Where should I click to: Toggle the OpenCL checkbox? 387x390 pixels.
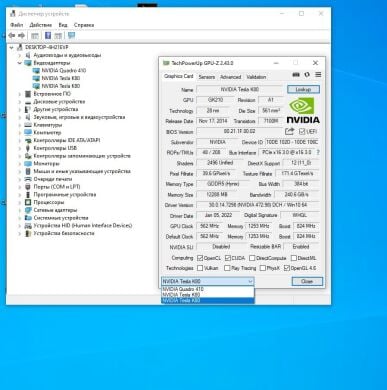pos(200,258)
